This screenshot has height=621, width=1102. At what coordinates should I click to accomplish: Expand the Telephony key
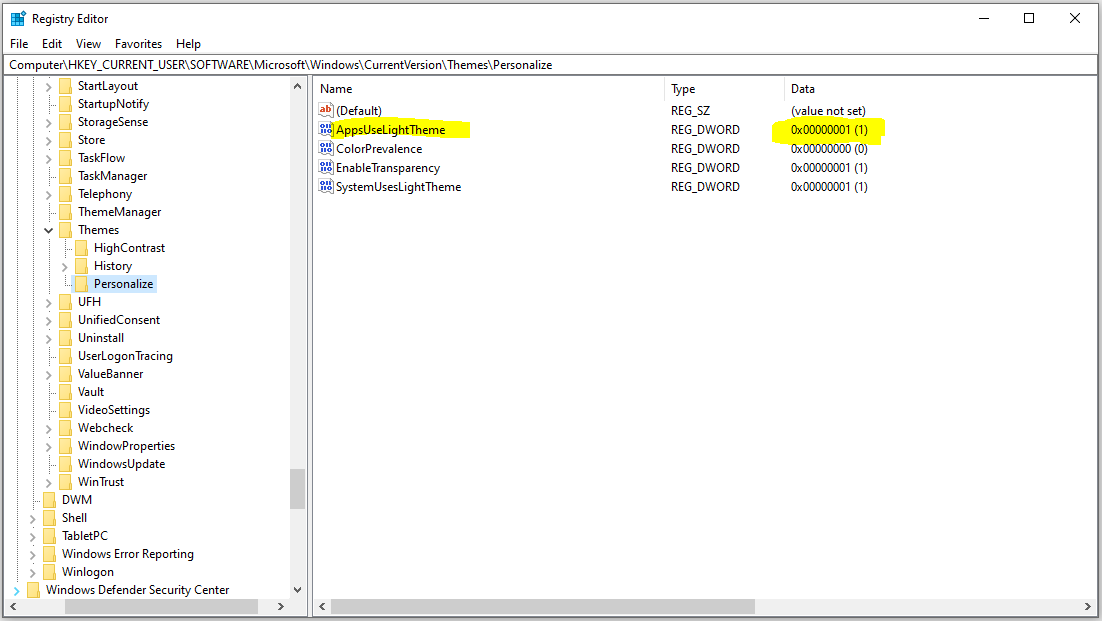coord(48,195)
